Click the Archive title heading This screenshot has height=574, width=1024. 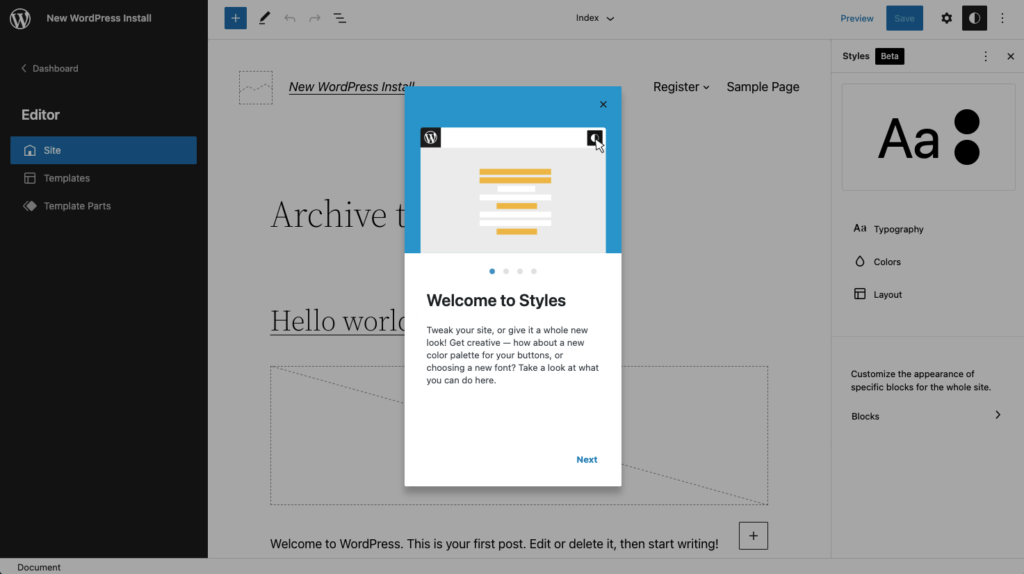[338, 215]
